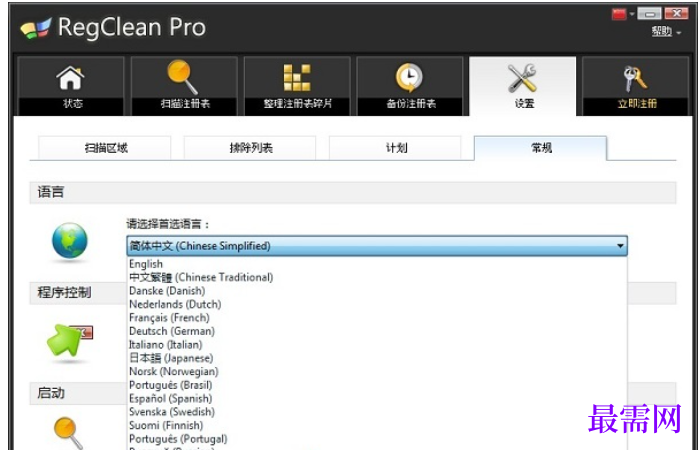700x450 pixels.
Task: Click the RegClean Pro logo icon
Action: (36, 28)
